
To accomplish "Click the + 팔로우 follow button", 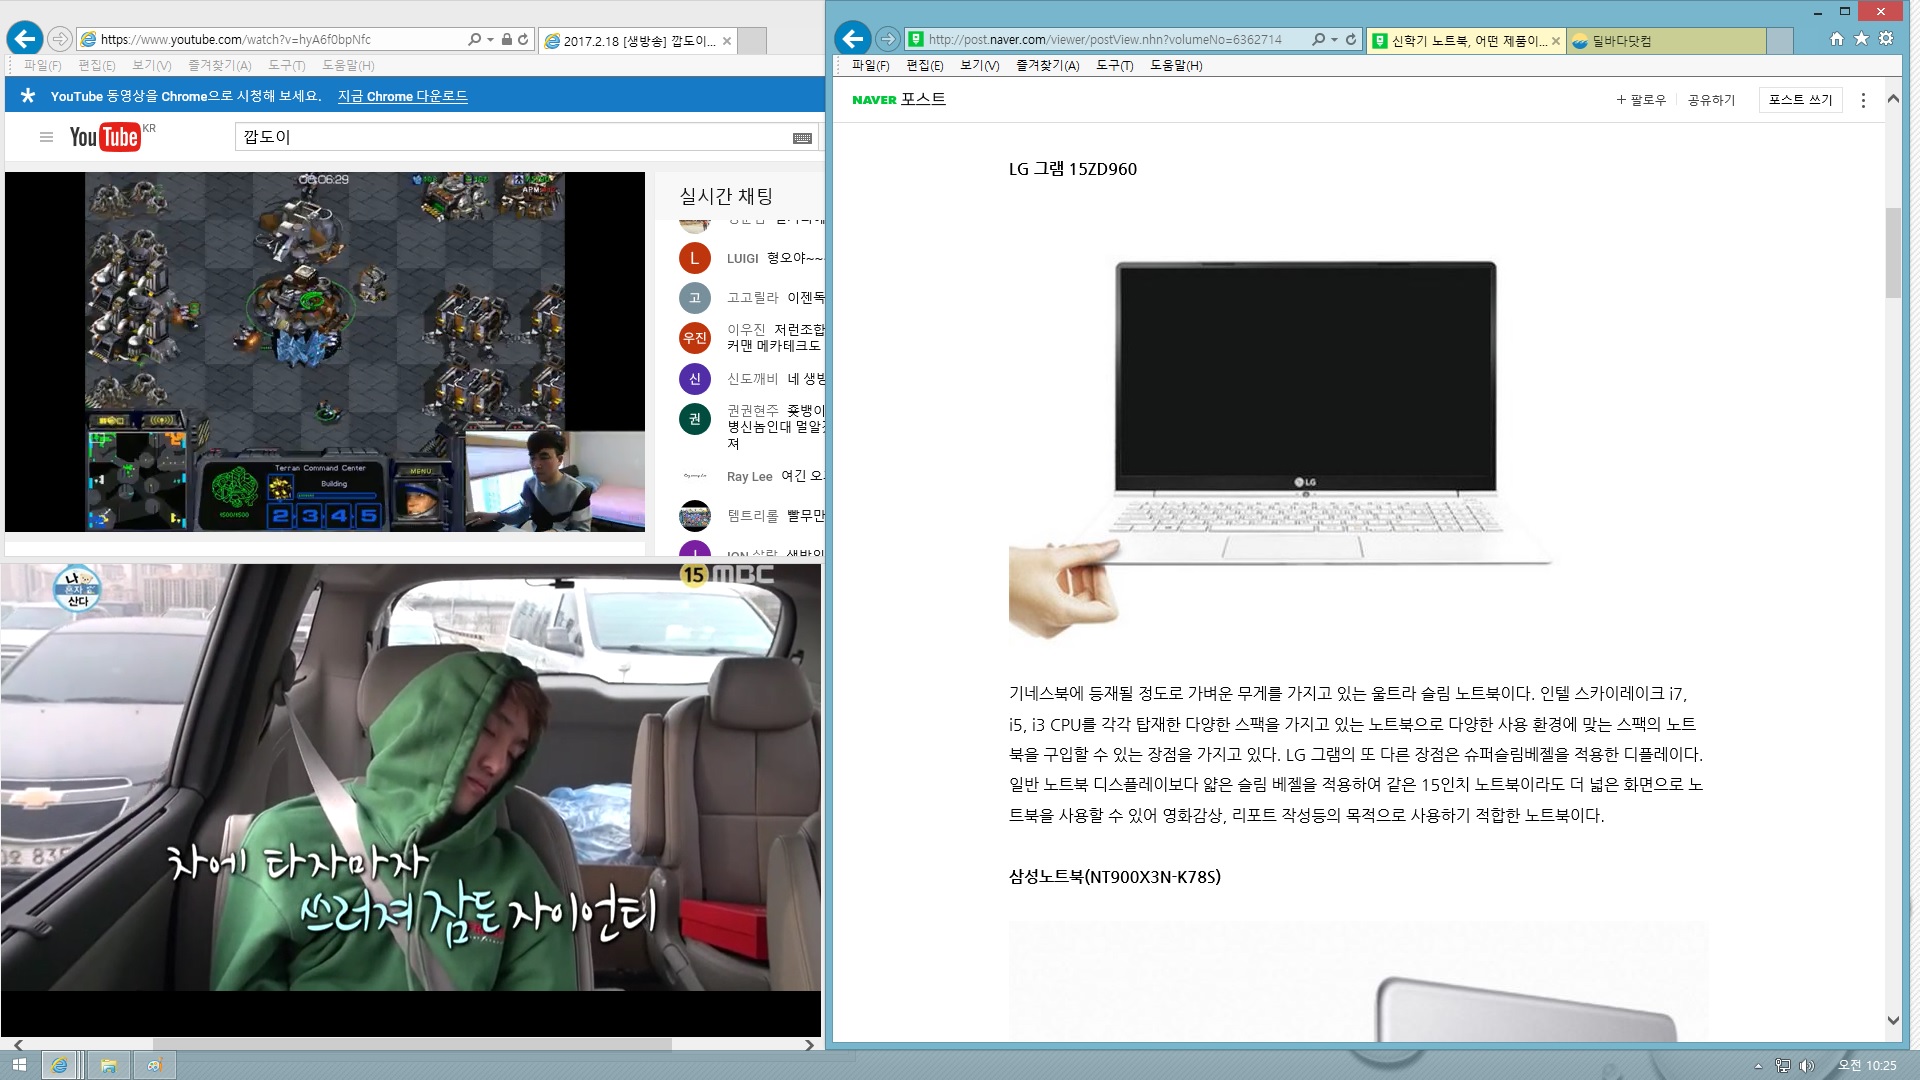I will pos(1640,100).
